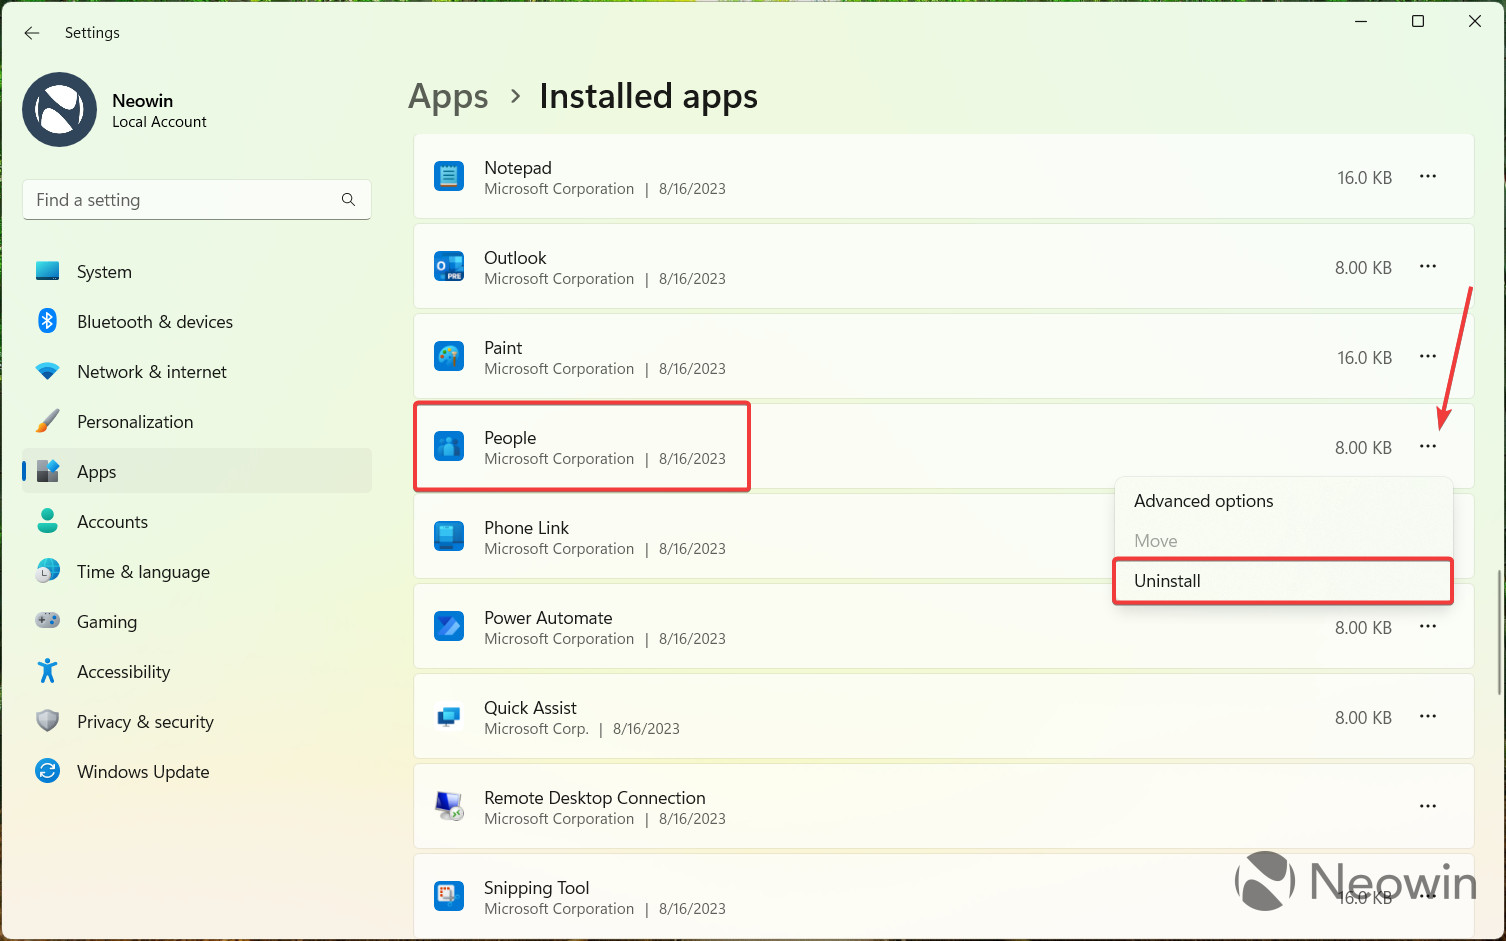This screenshot has width=1506, height=941.
Task: Click the Apps breadcrumb link
Action: 448,95
